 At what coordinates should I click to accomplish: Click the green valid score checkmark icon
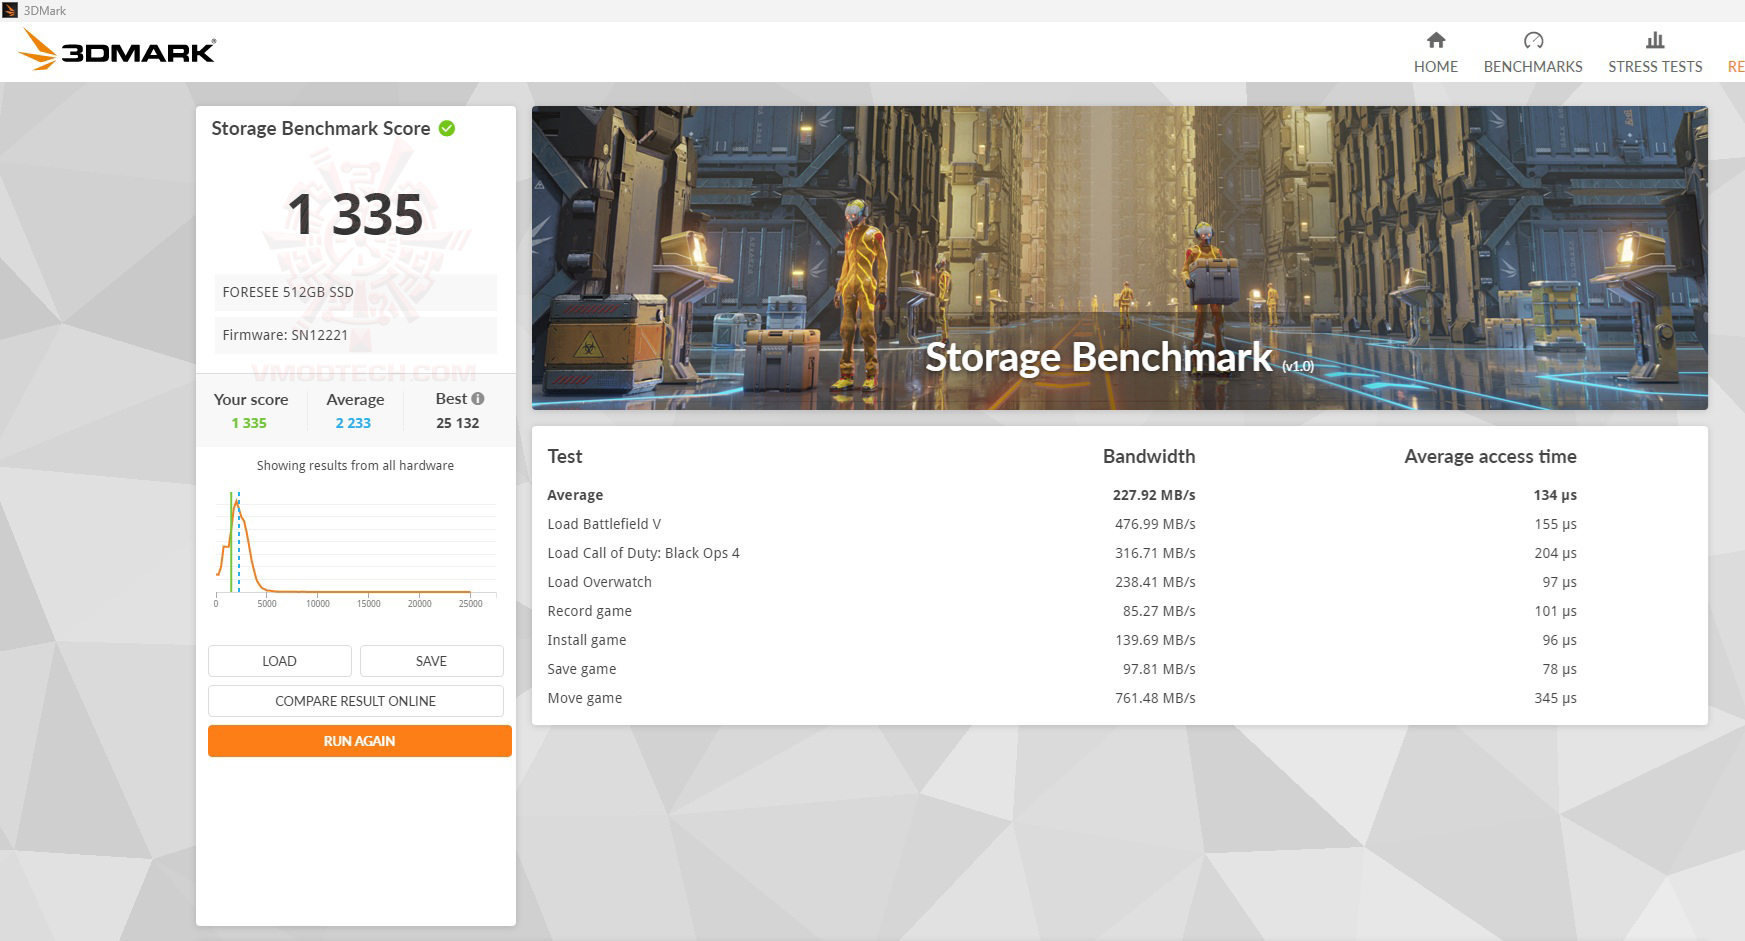447,128
